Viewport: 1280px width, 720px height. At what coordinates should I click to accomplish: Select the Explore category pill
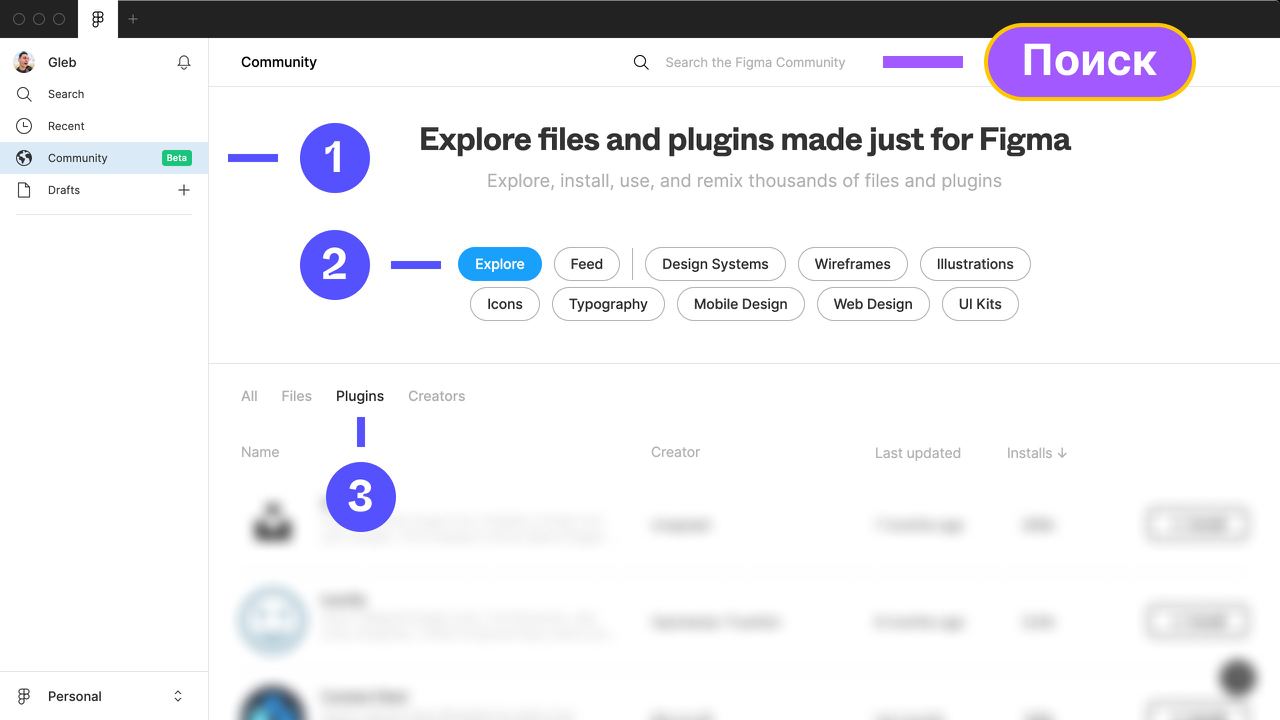pyautogui.click(x=500, y=264)
